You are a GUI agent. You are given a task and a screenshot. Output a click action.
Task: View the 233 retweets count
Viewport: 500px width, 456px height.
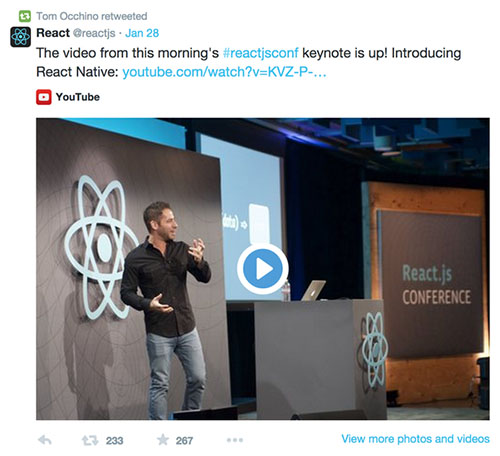coord(114,441)
